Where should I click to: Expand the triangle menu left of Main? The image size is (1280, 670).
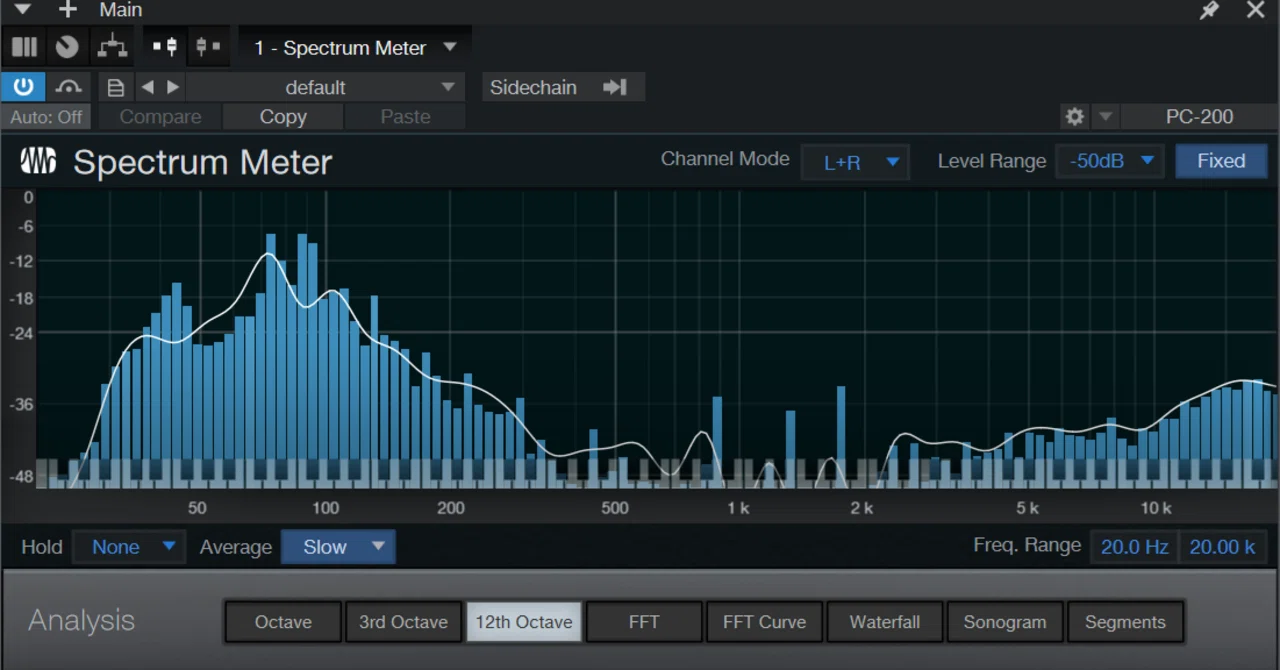23,10
